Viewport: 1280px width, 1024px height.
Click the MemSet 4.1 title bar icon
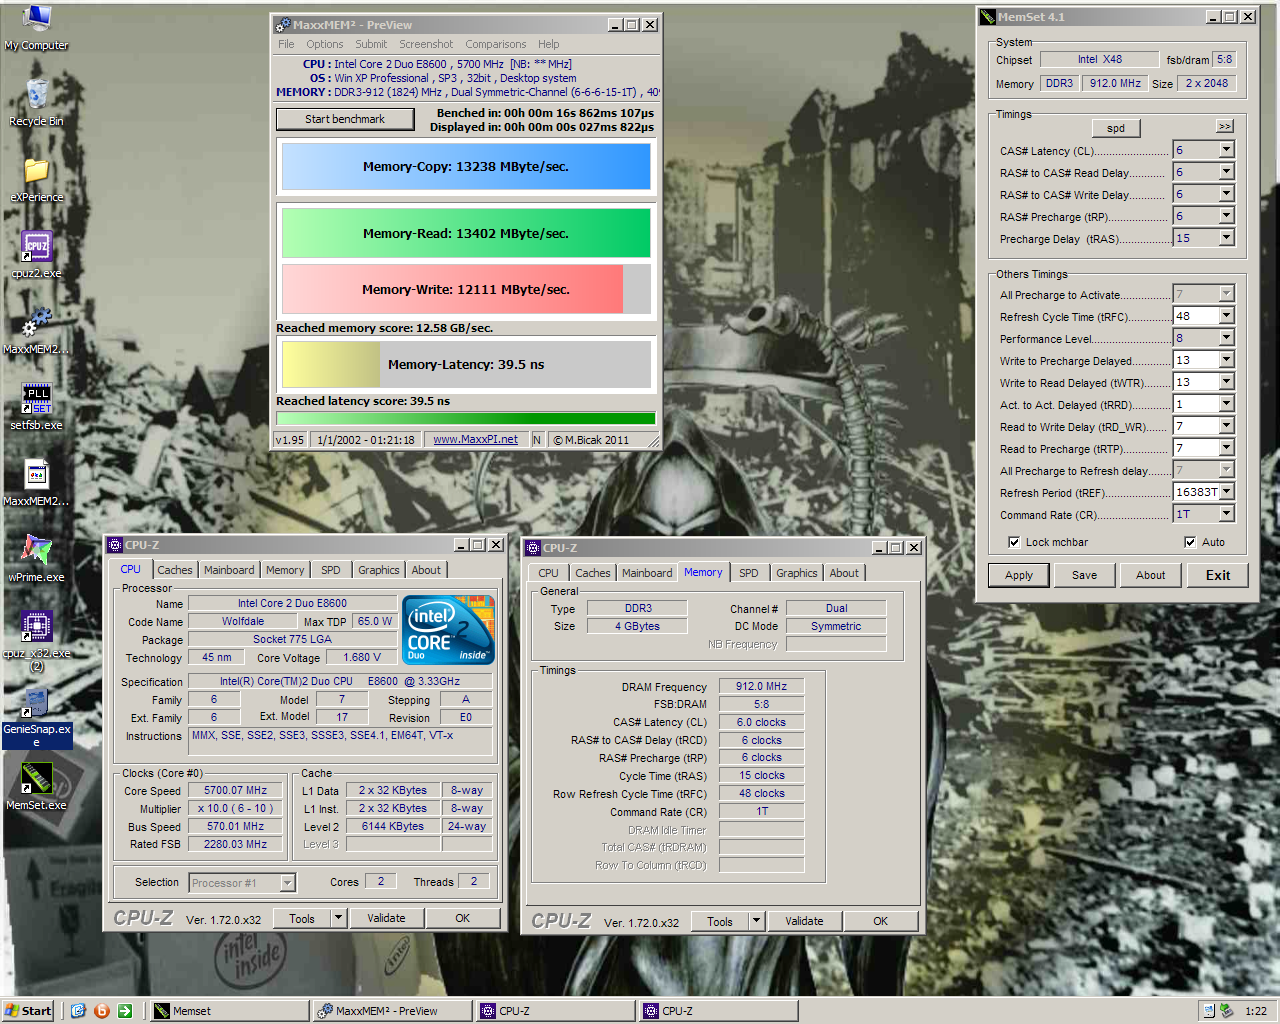988,17
